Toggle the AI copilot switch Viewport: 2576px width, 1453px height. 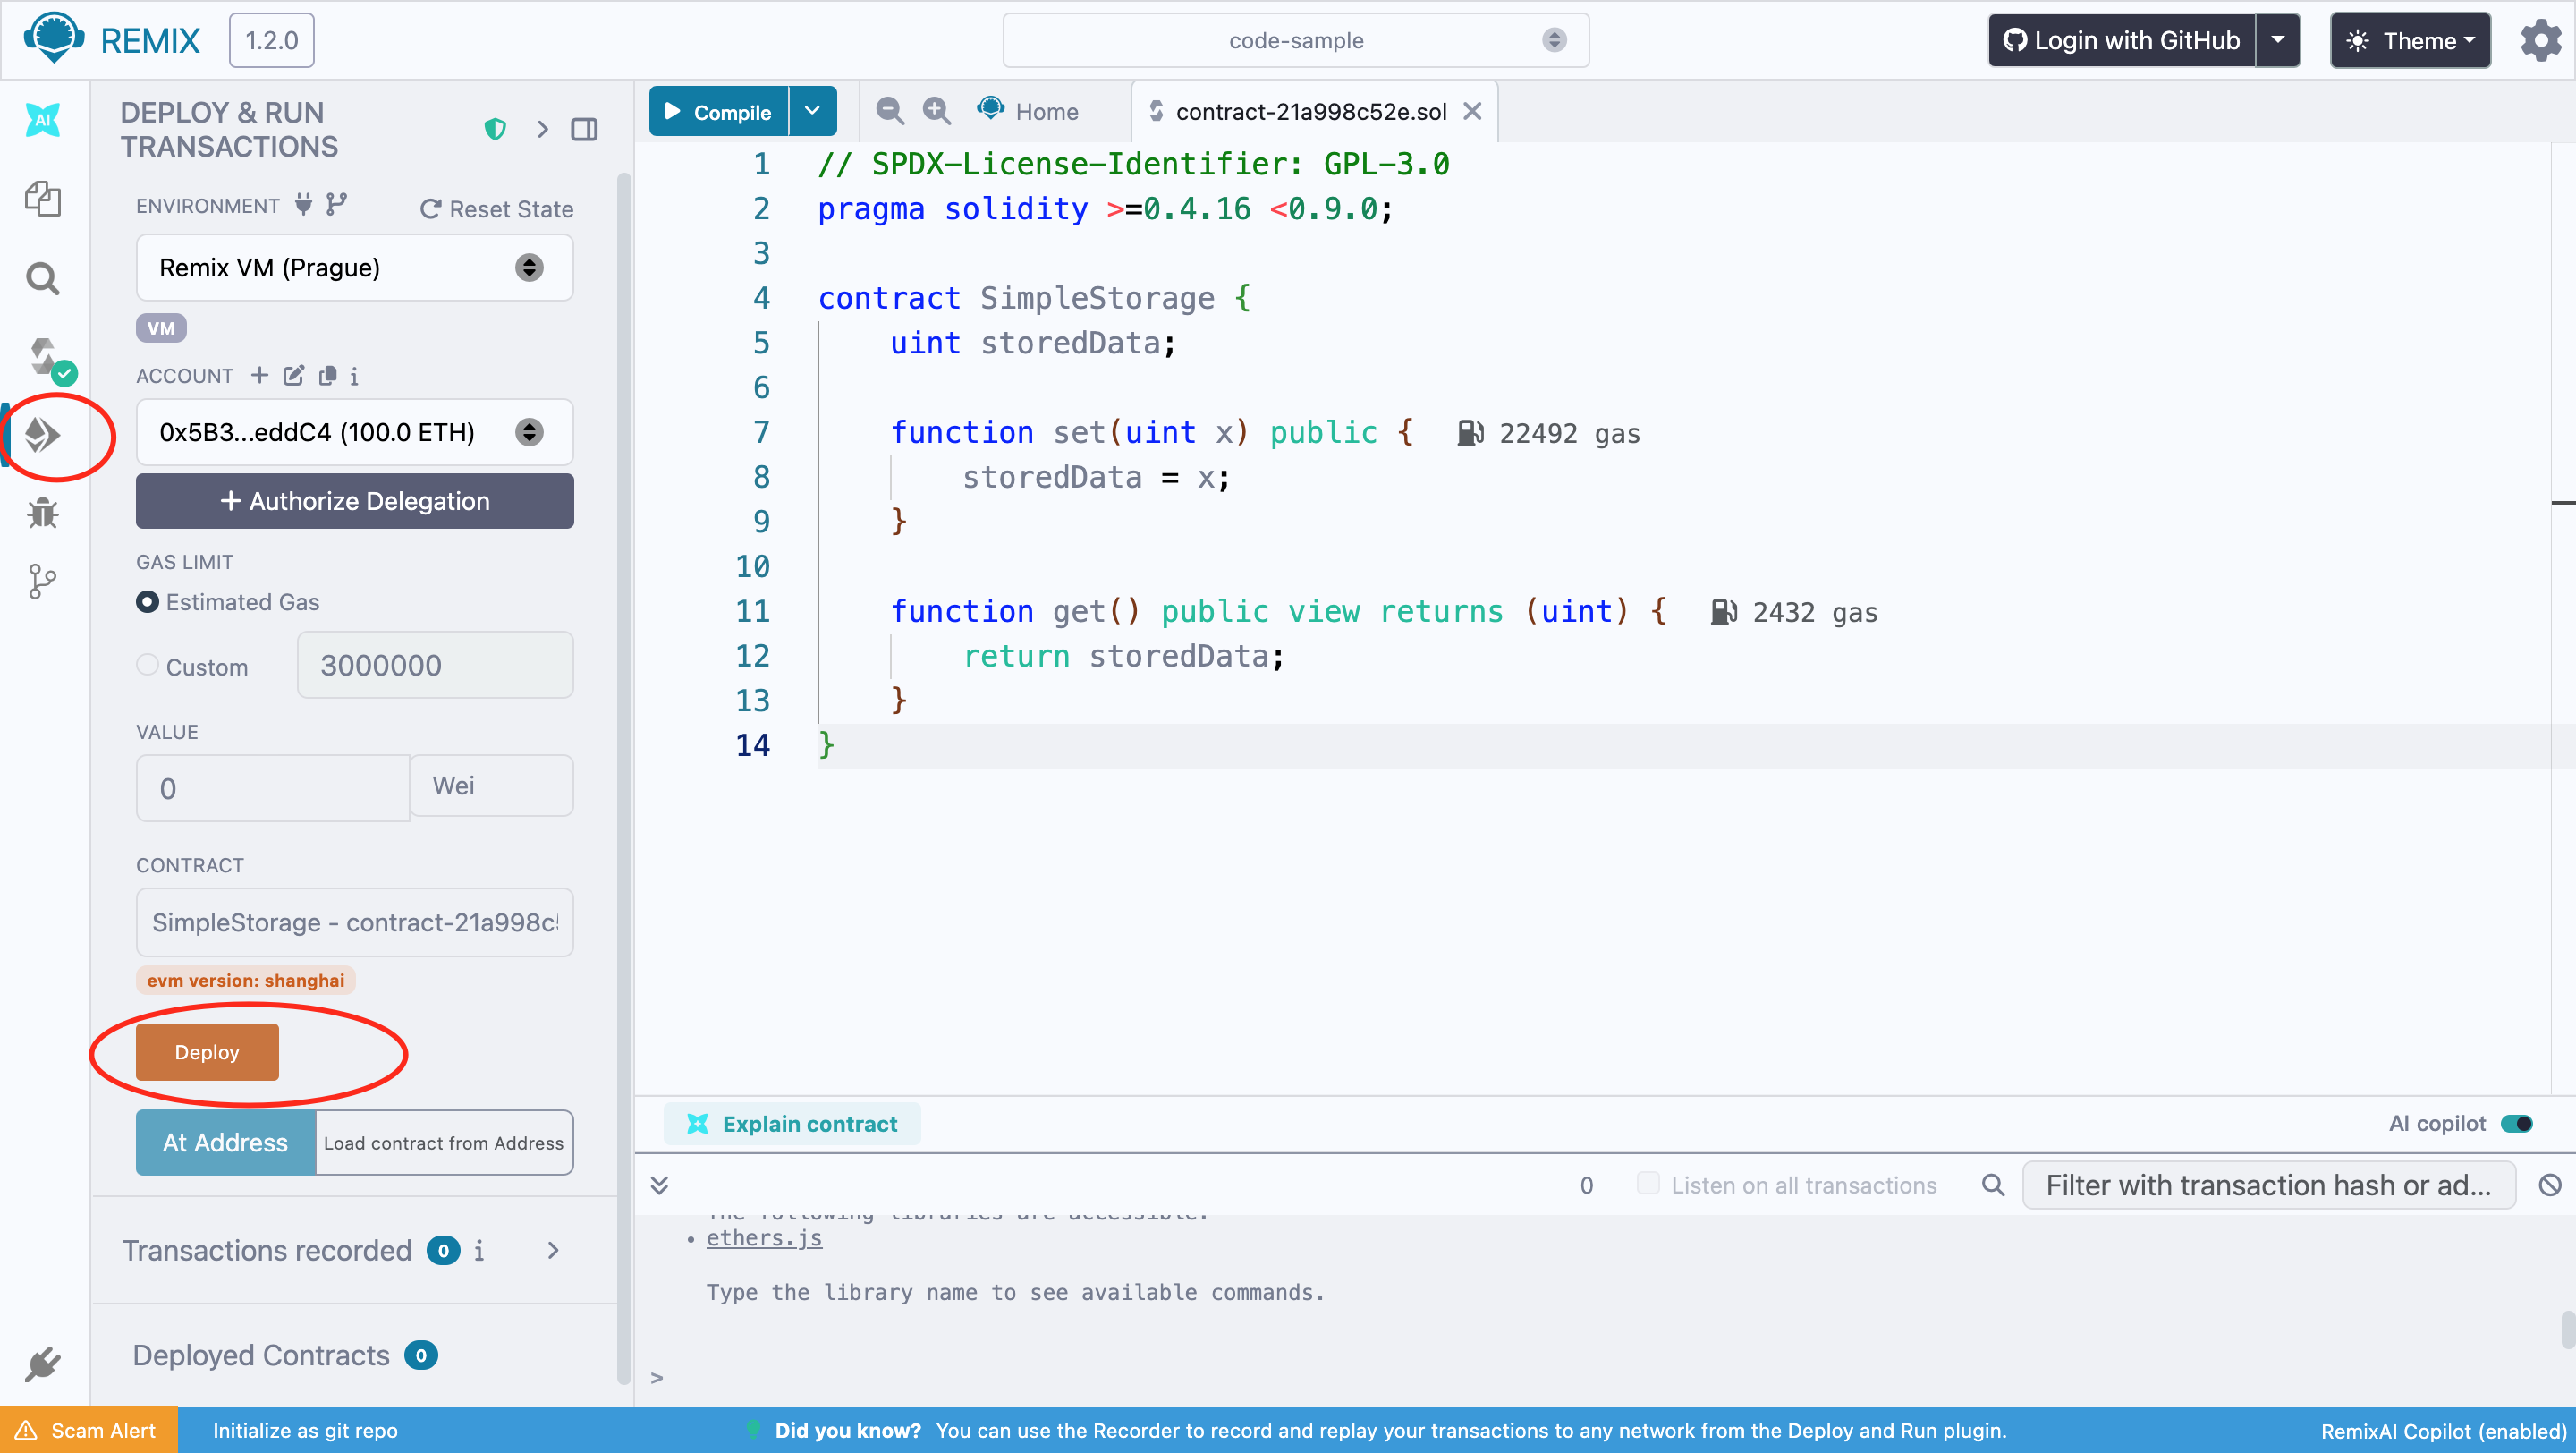pyautogui.click(x=2516, y=1123)
